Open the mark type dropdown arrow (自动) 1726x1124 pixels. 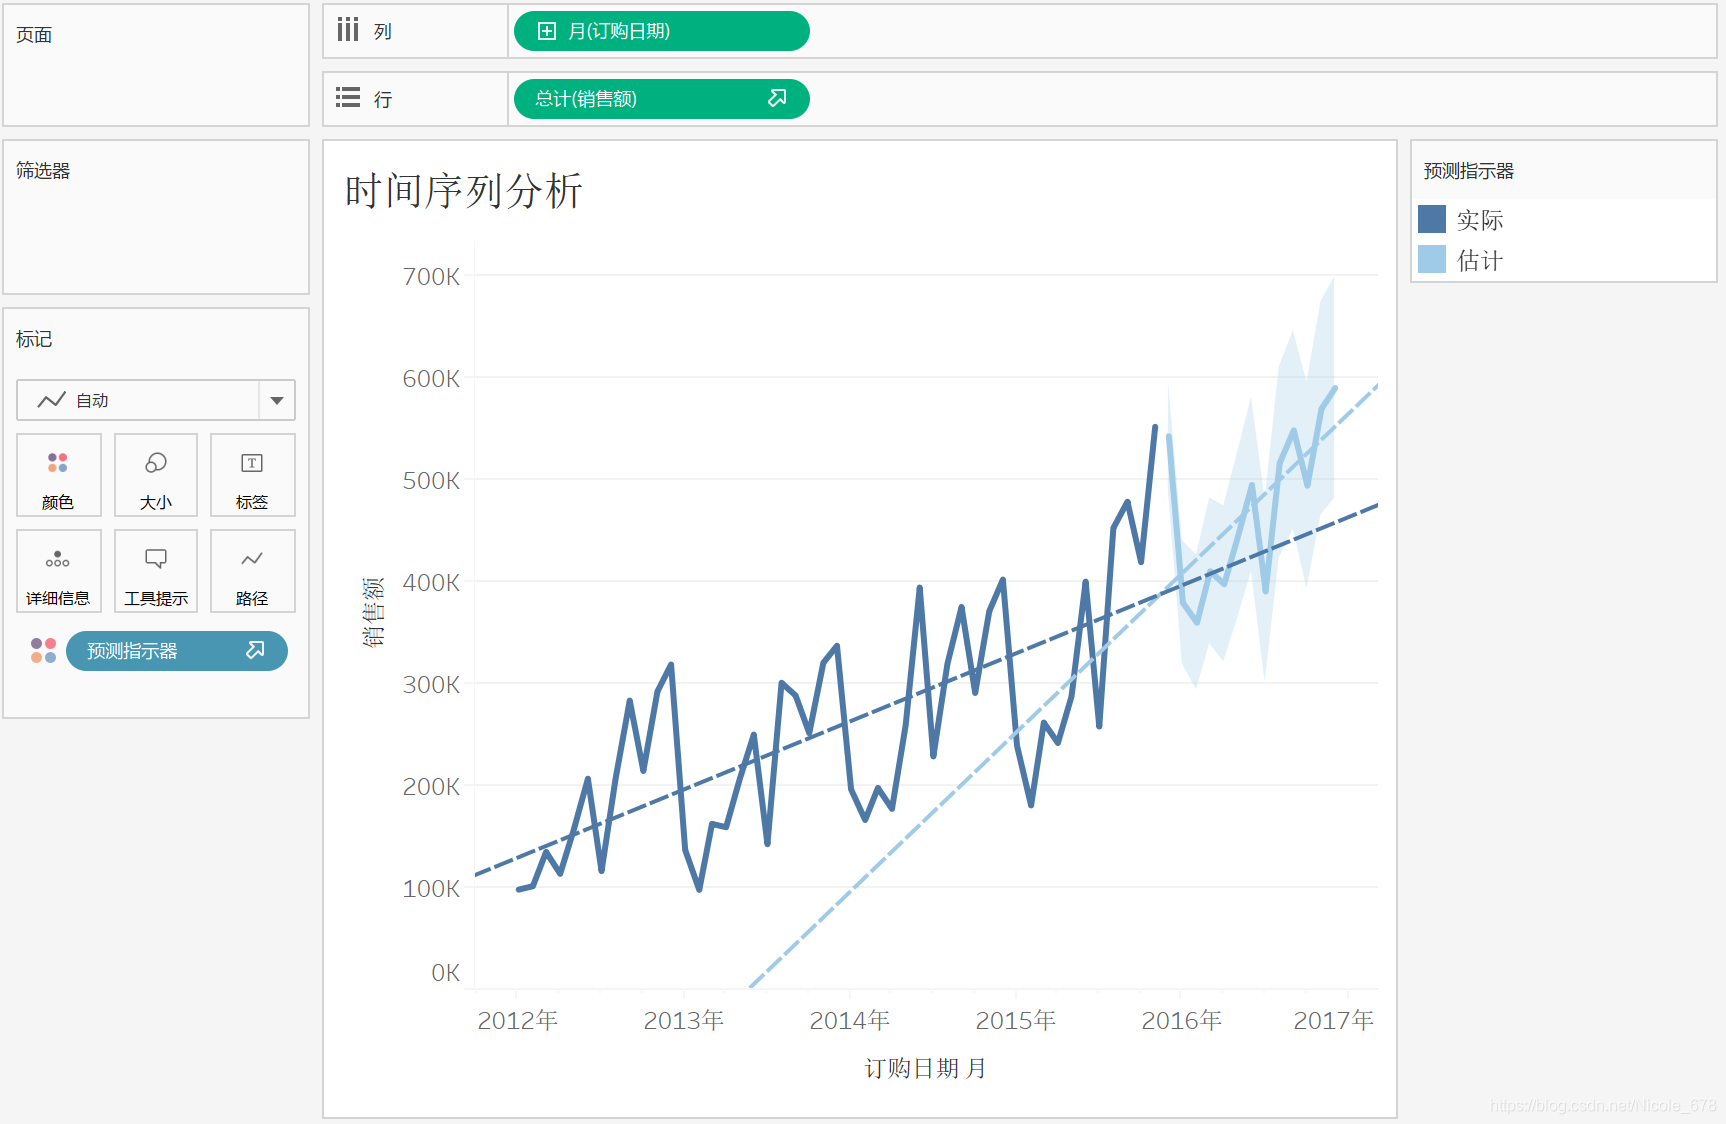[x=277, y=400]
